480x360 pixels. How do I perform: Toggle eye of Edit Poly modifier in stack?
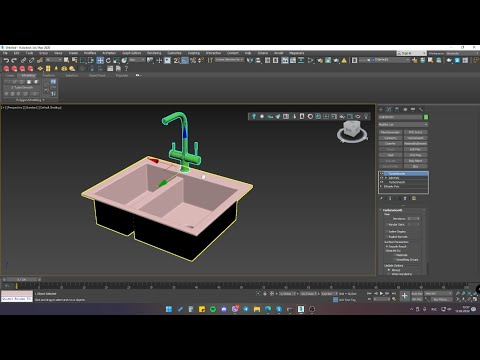tap(382, 178)
